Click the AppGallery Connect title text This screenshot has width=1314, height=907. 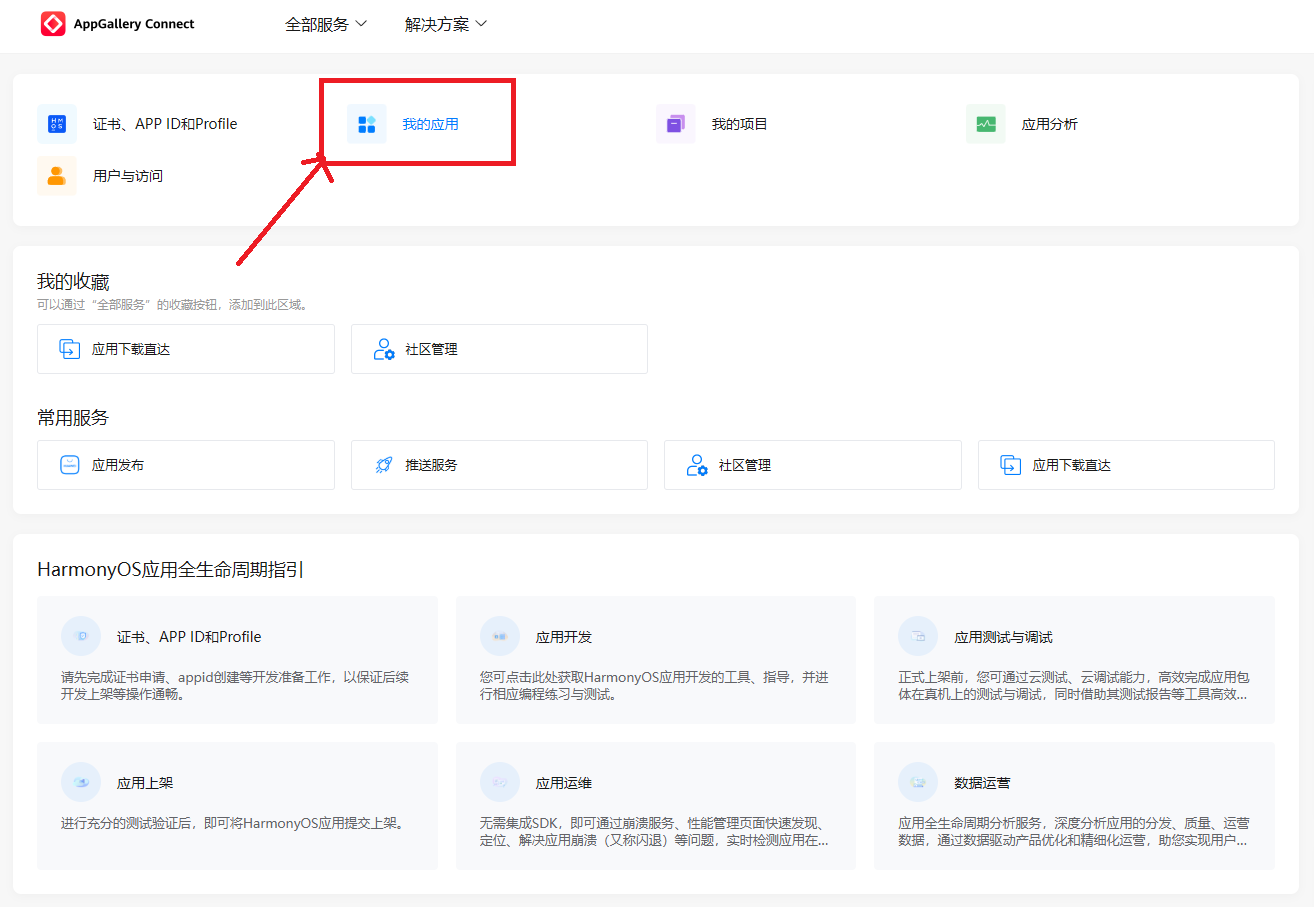[134, 24]
